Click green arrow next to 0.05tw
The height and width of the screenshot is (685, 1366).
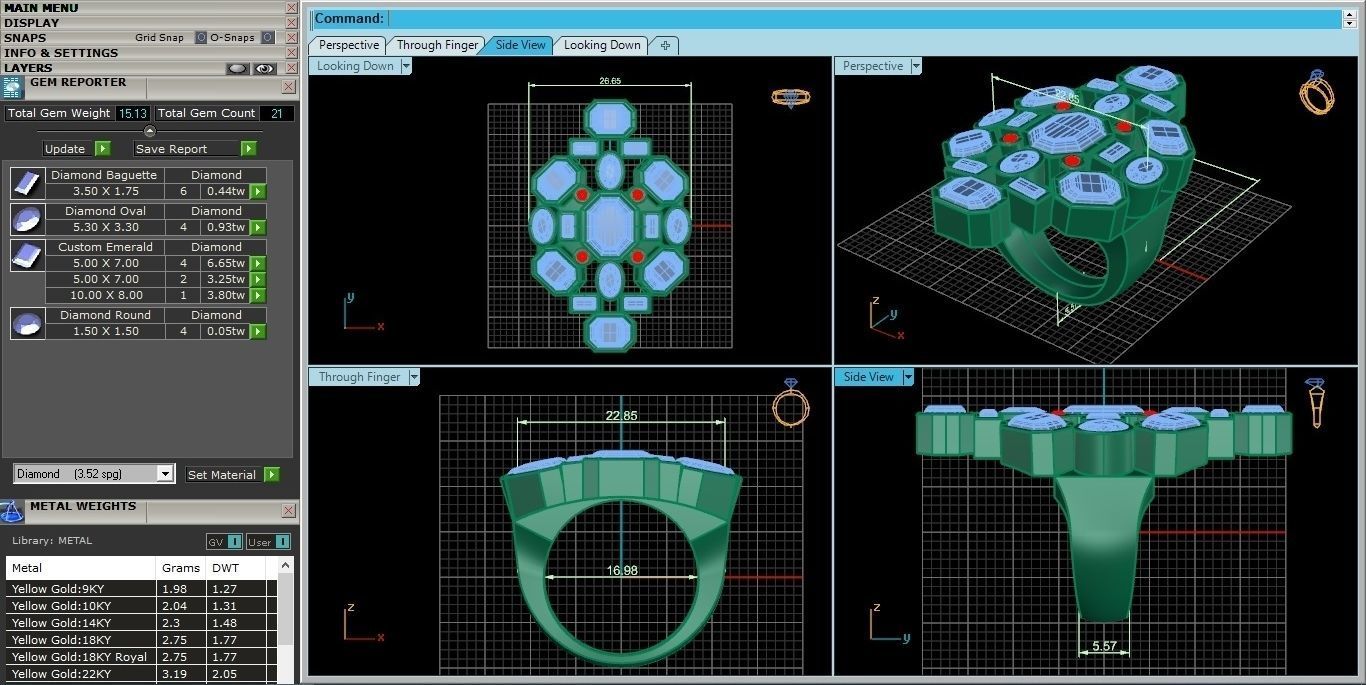[258, 331]
